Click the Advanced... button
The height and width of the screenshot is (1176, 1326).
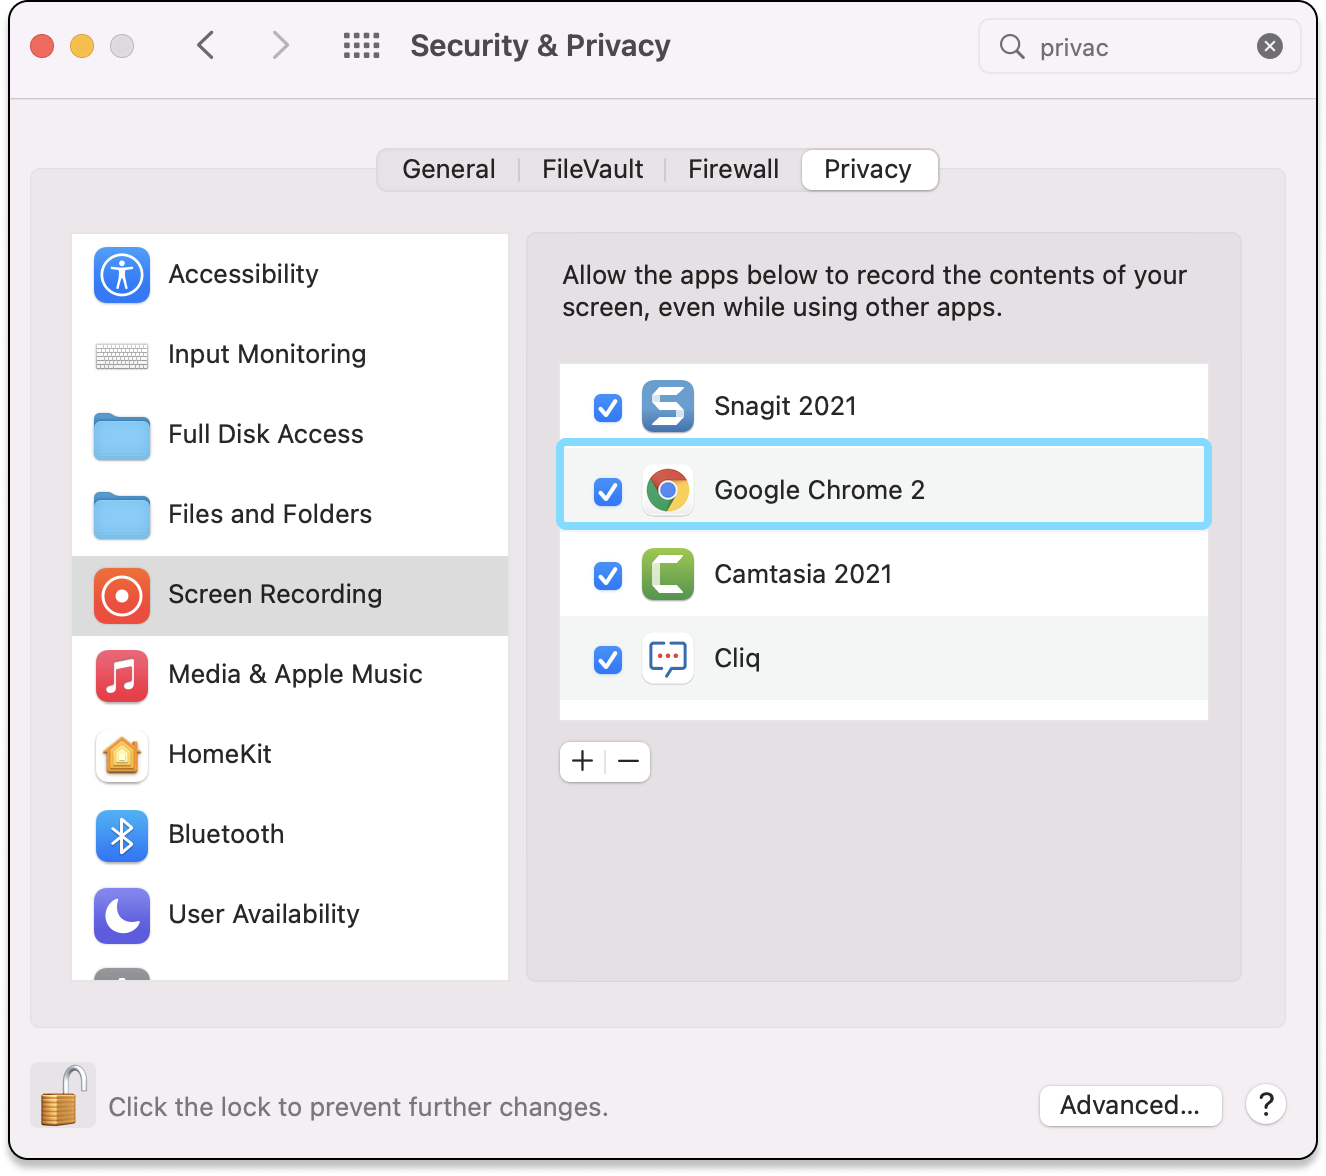coord(1130,1105)
